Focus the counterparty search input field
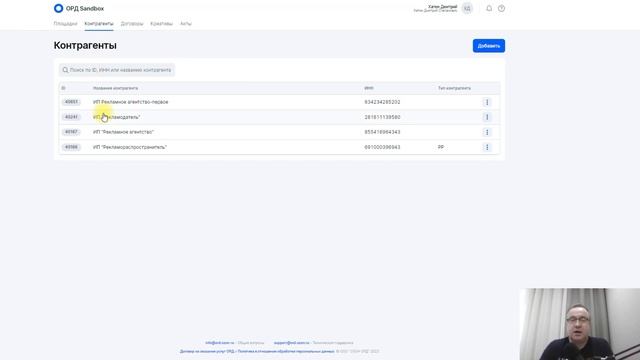The width and height of the screenshot is (640, 360). (117, 70)
